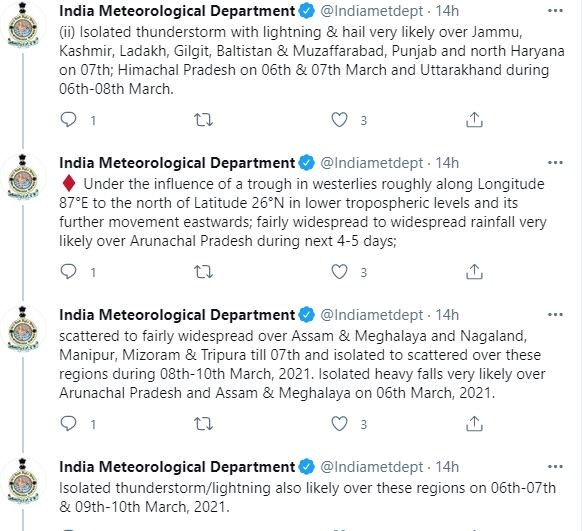
Task: Reply to the Assam & Meghalaya tweet
Action: pyautogui.click(x=68, y=423)
